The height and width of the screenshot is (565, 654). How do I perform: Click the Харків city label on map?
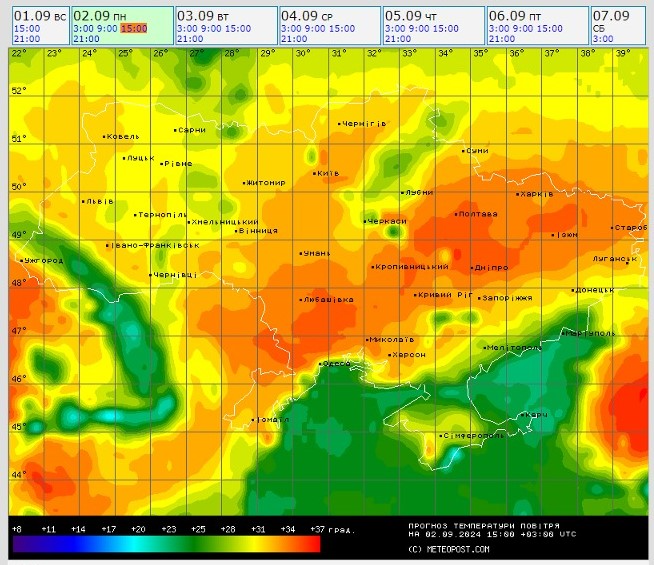[537, 194]
